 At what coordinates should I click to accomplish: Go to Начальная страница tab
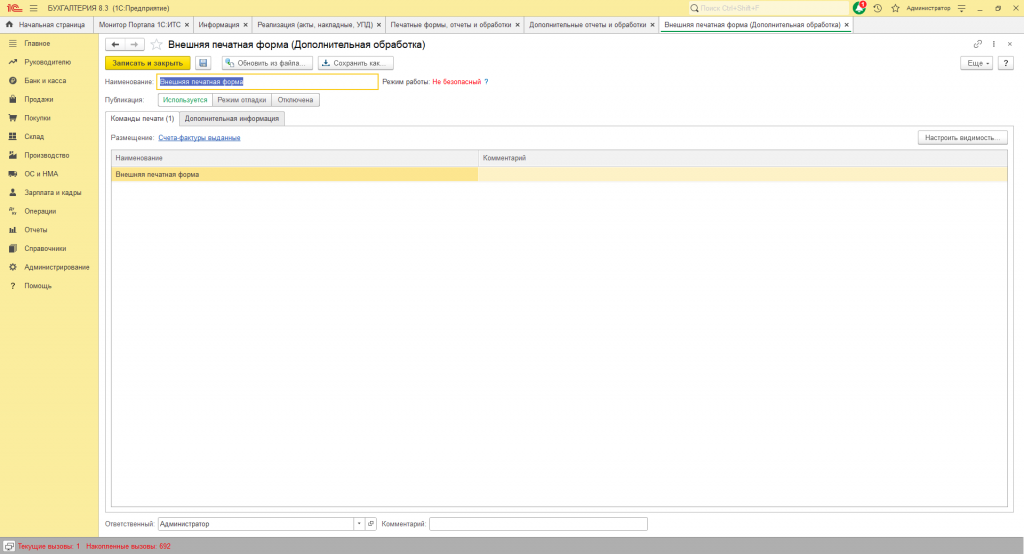46,25
